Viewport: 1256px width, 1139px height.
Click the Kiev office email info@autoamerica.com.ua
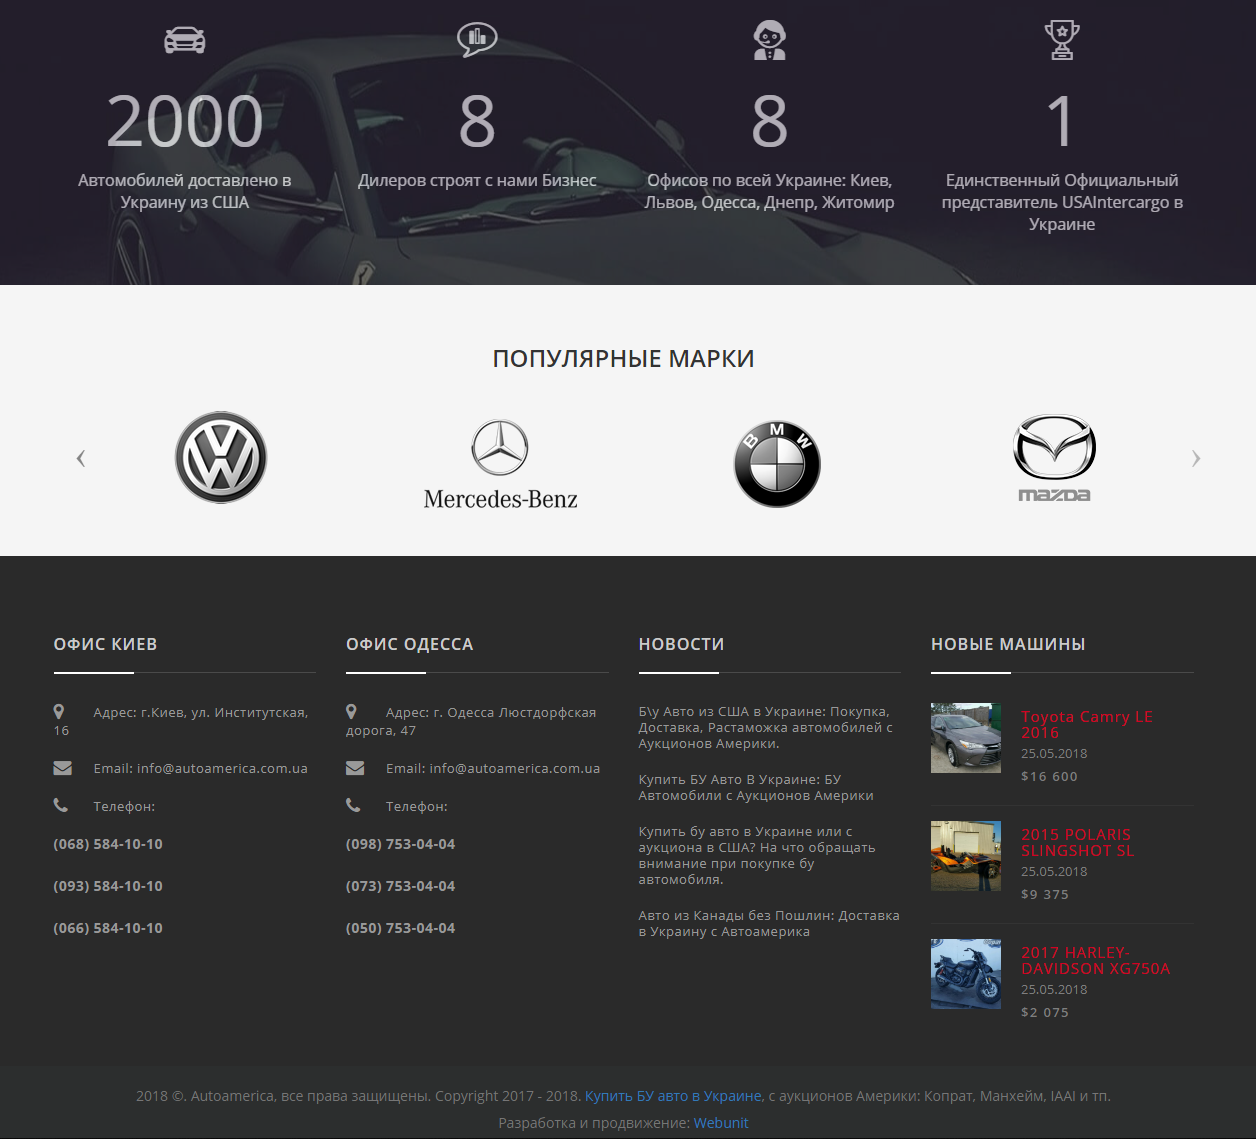point(222,768)
